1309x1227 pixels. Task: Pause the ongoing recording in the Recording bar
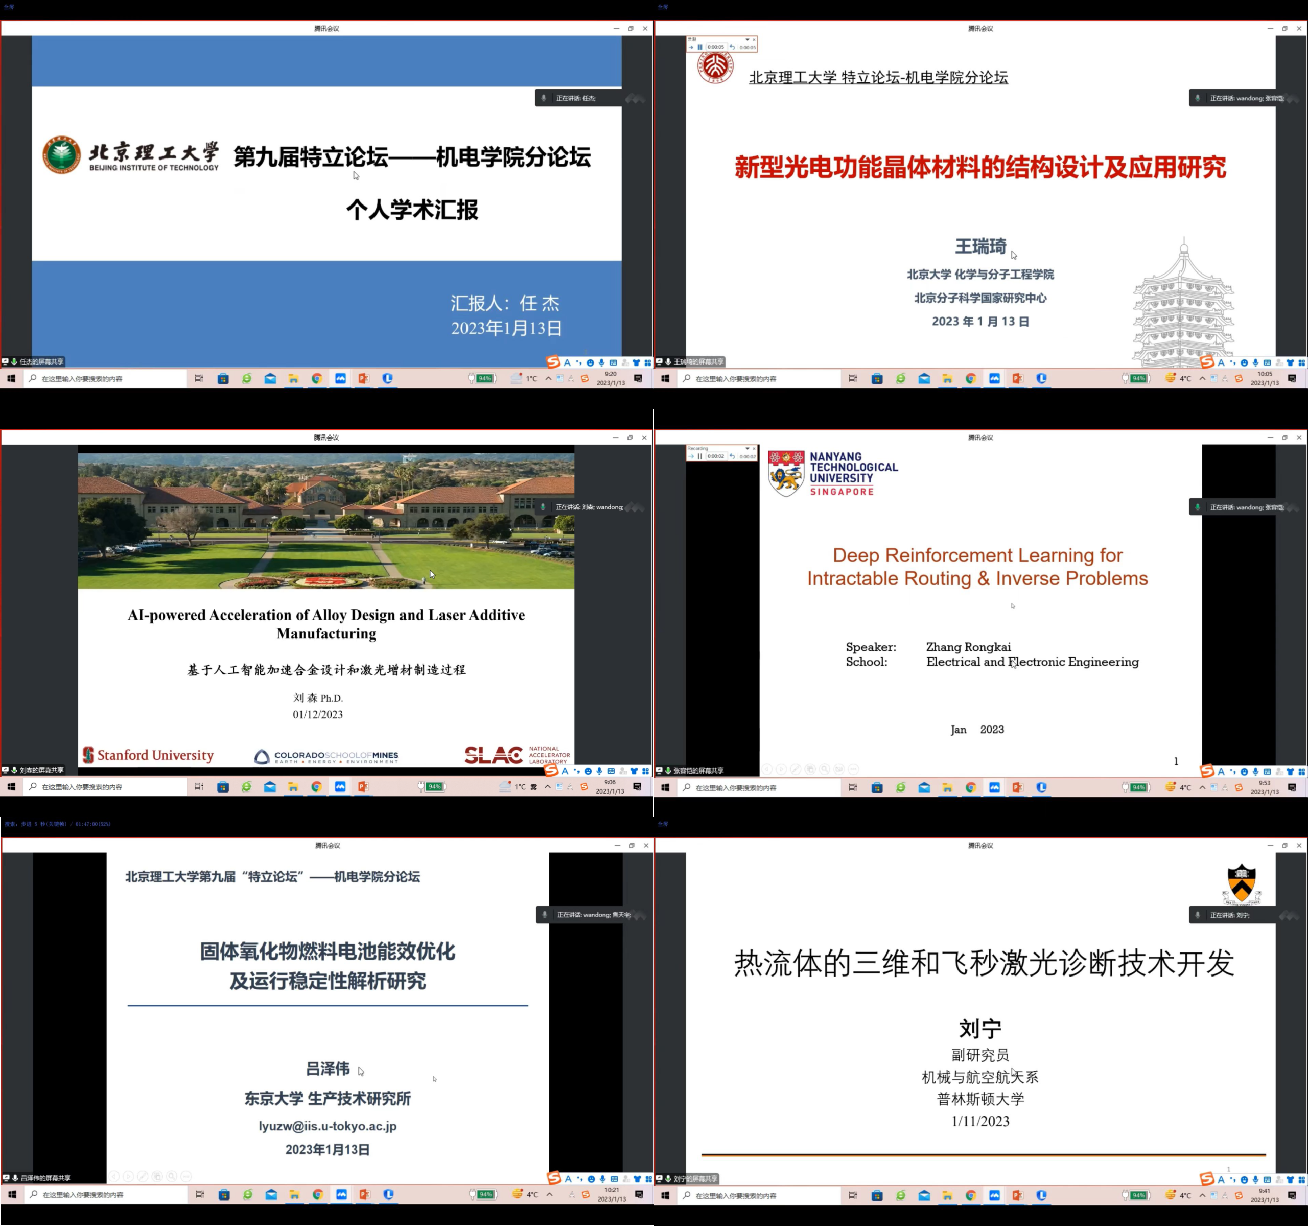coord(700,456)
